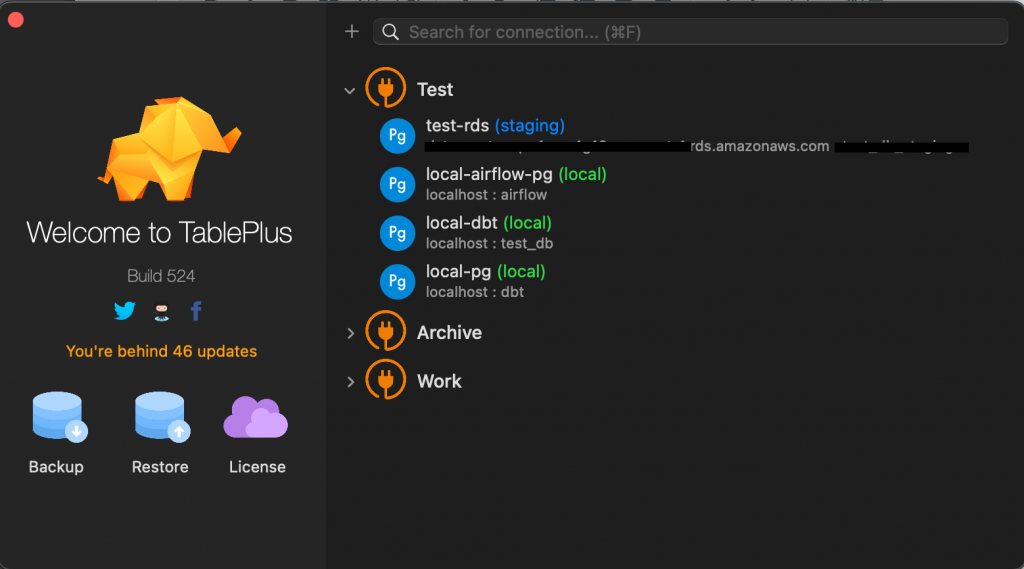The width and height of the screenshot is (1024, 569).
Task: Open the GitHub octocat icon
Action: point(161,312)
